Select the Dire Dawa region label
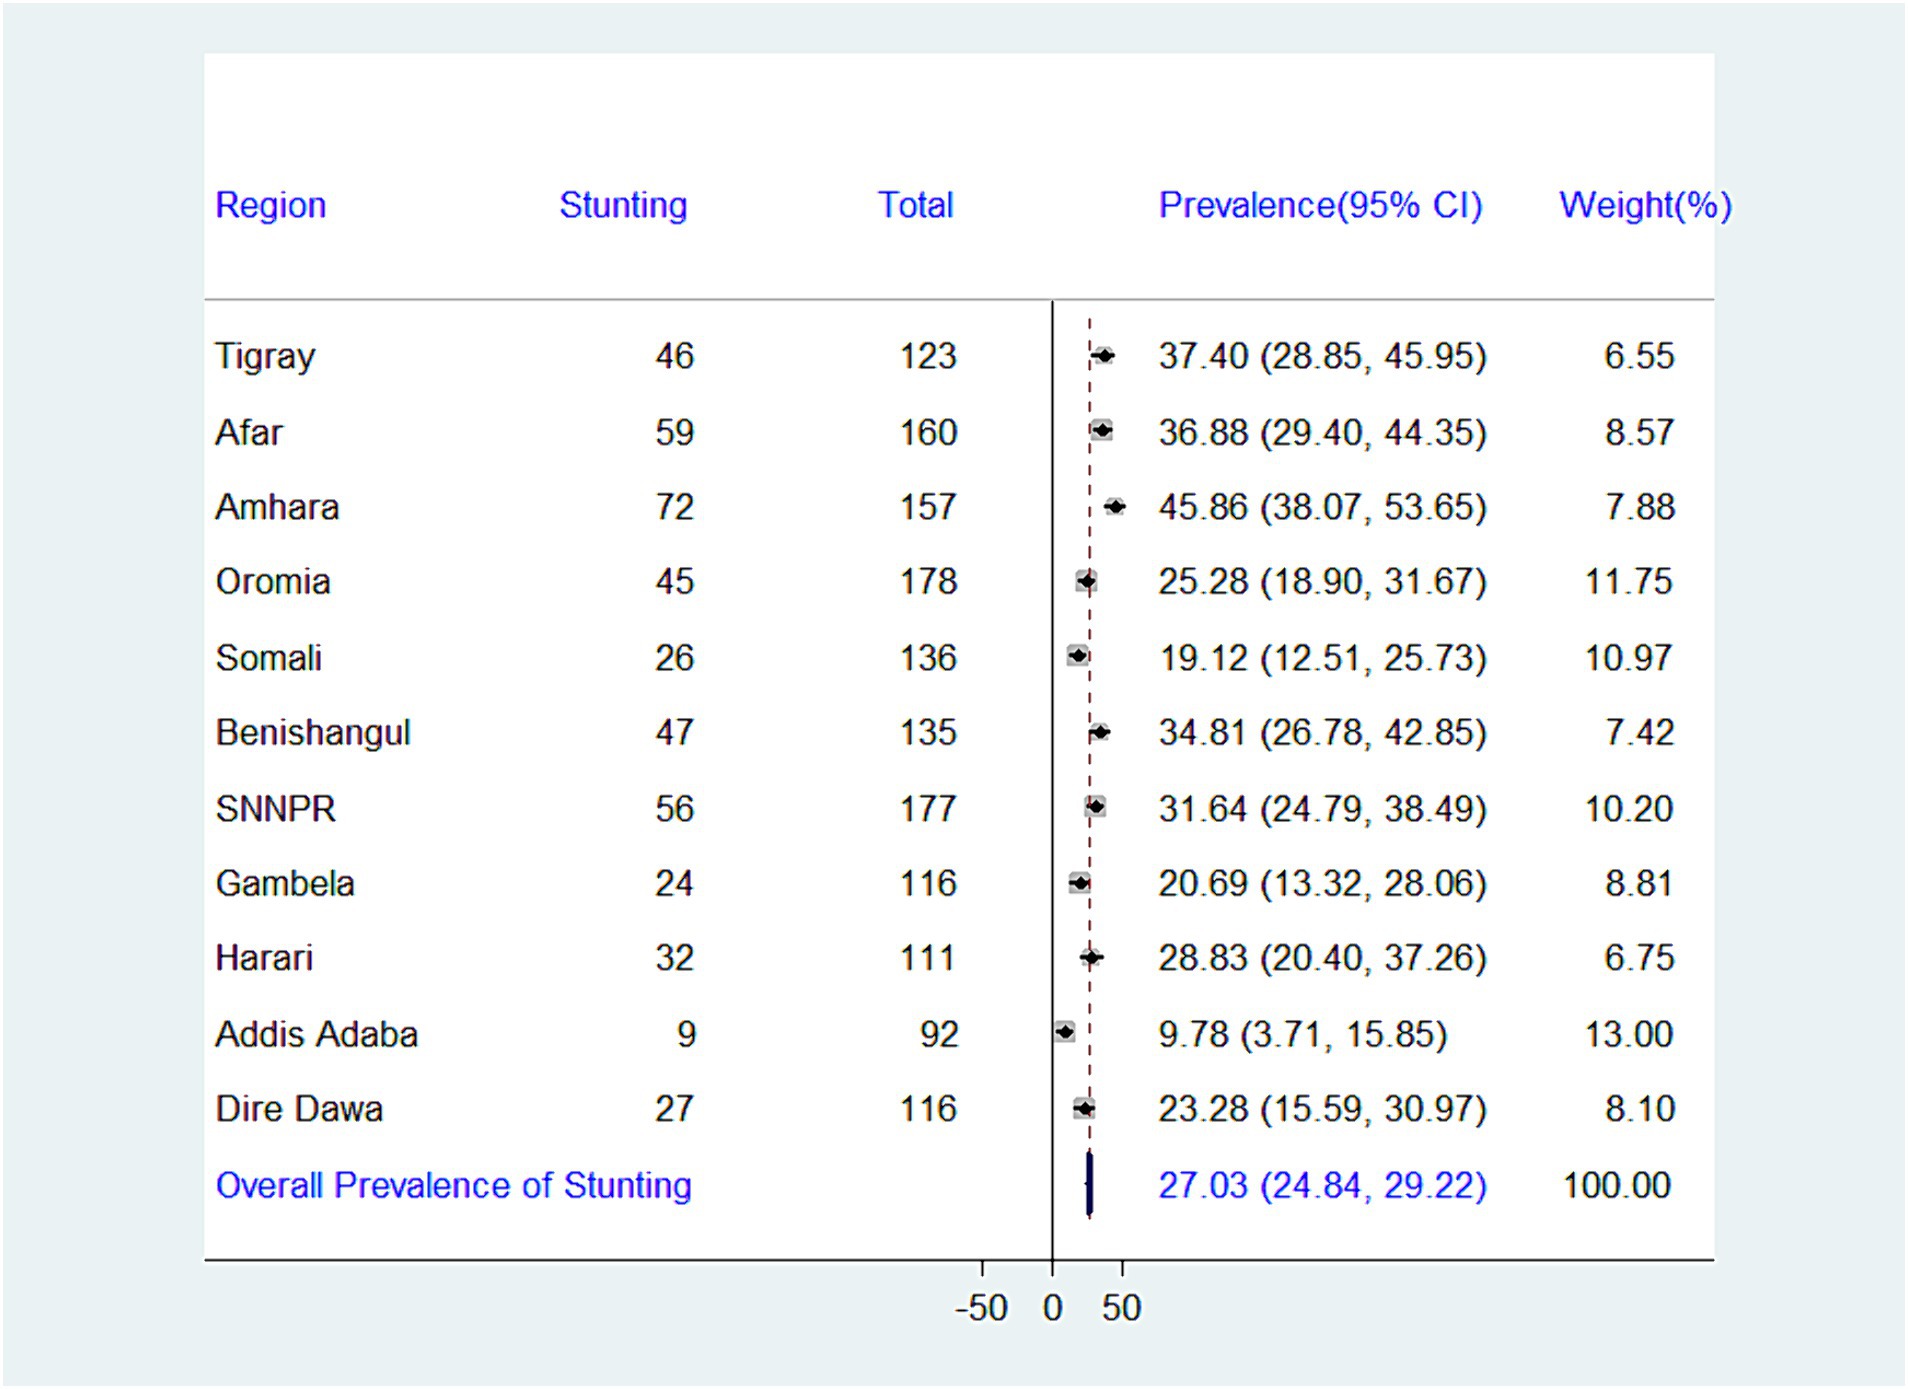1908x1389 pixels. (299, 1108)
